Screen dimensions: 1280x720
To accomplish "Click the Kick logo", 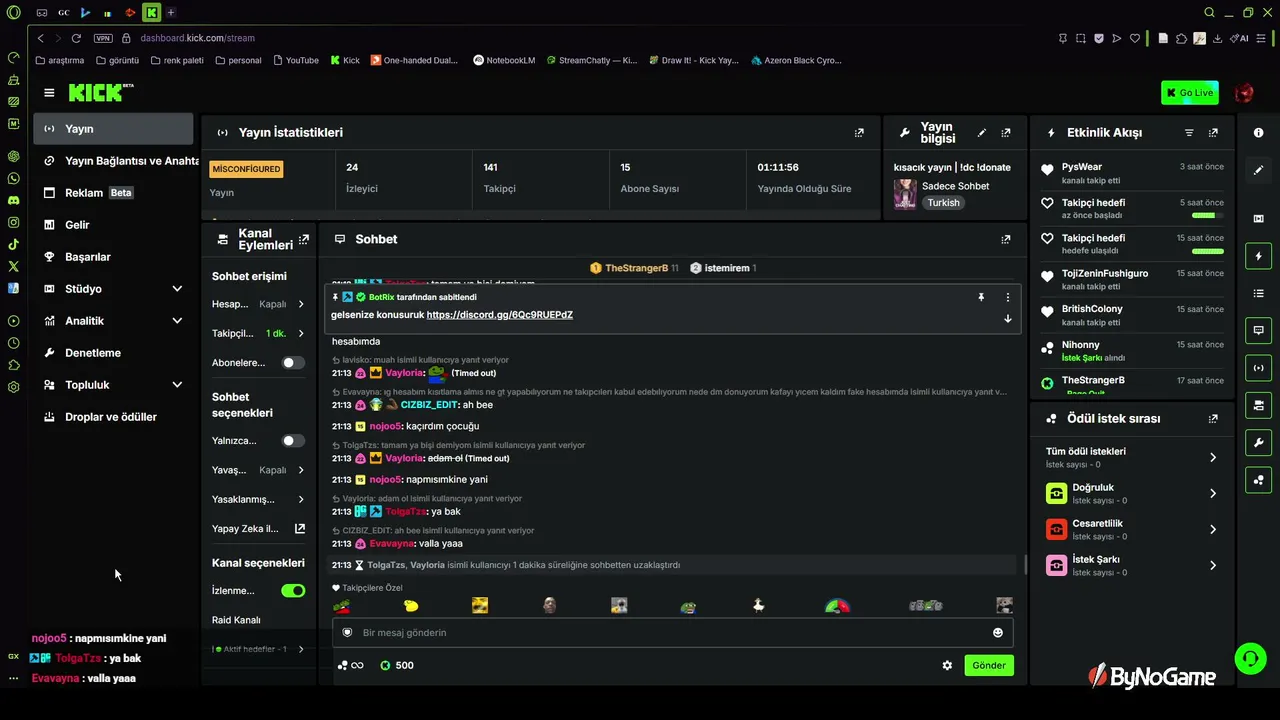I will click(x=100, y=93).
